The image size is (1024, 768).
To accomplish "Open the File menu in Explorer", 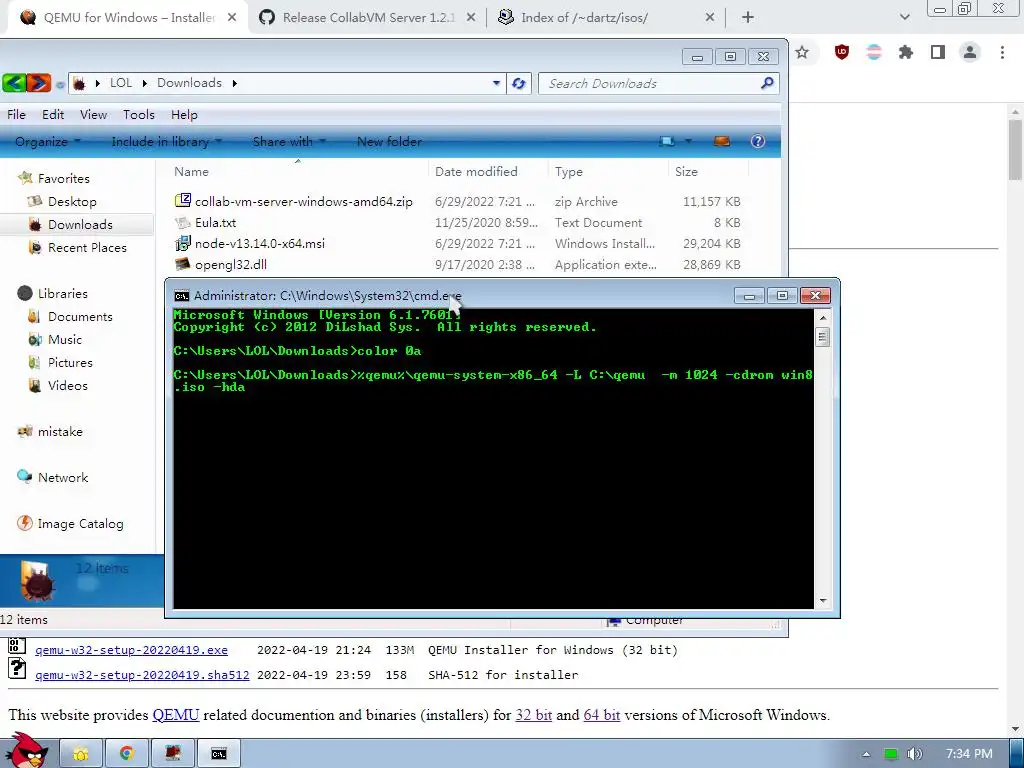I will [x=16, y=114].
